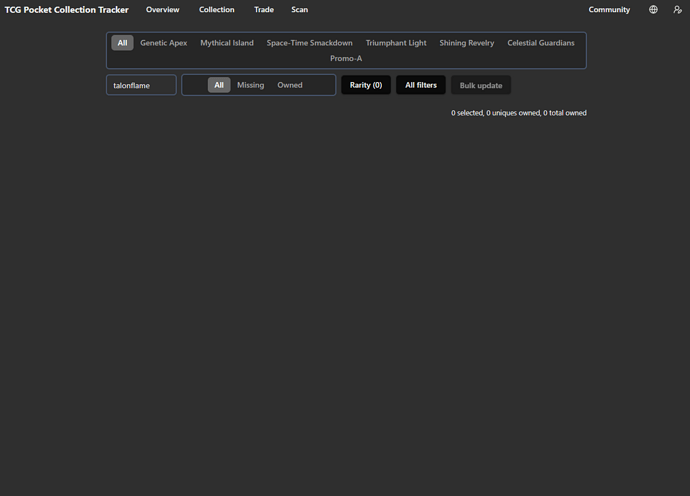The image size is (690, 496).
Task: Toggle the Missing cards filter
Action: (250, 85)
